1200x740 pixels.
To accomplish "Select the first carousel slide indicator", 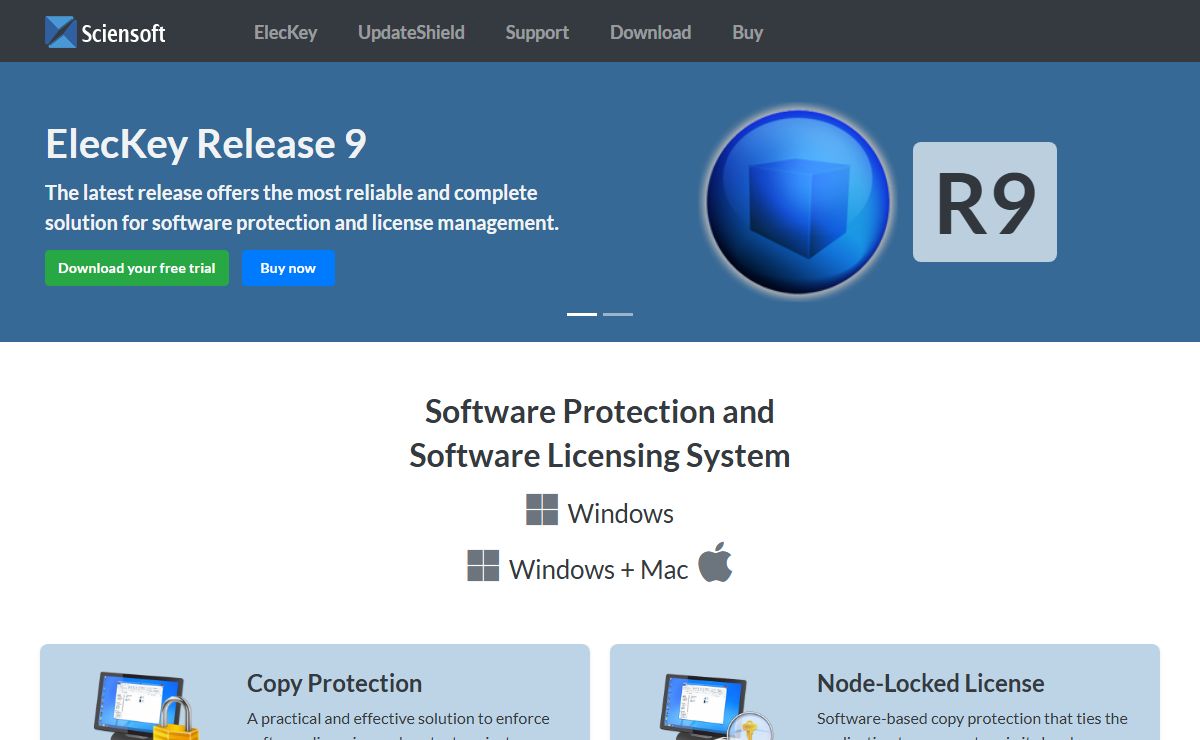I will (582, 314).
